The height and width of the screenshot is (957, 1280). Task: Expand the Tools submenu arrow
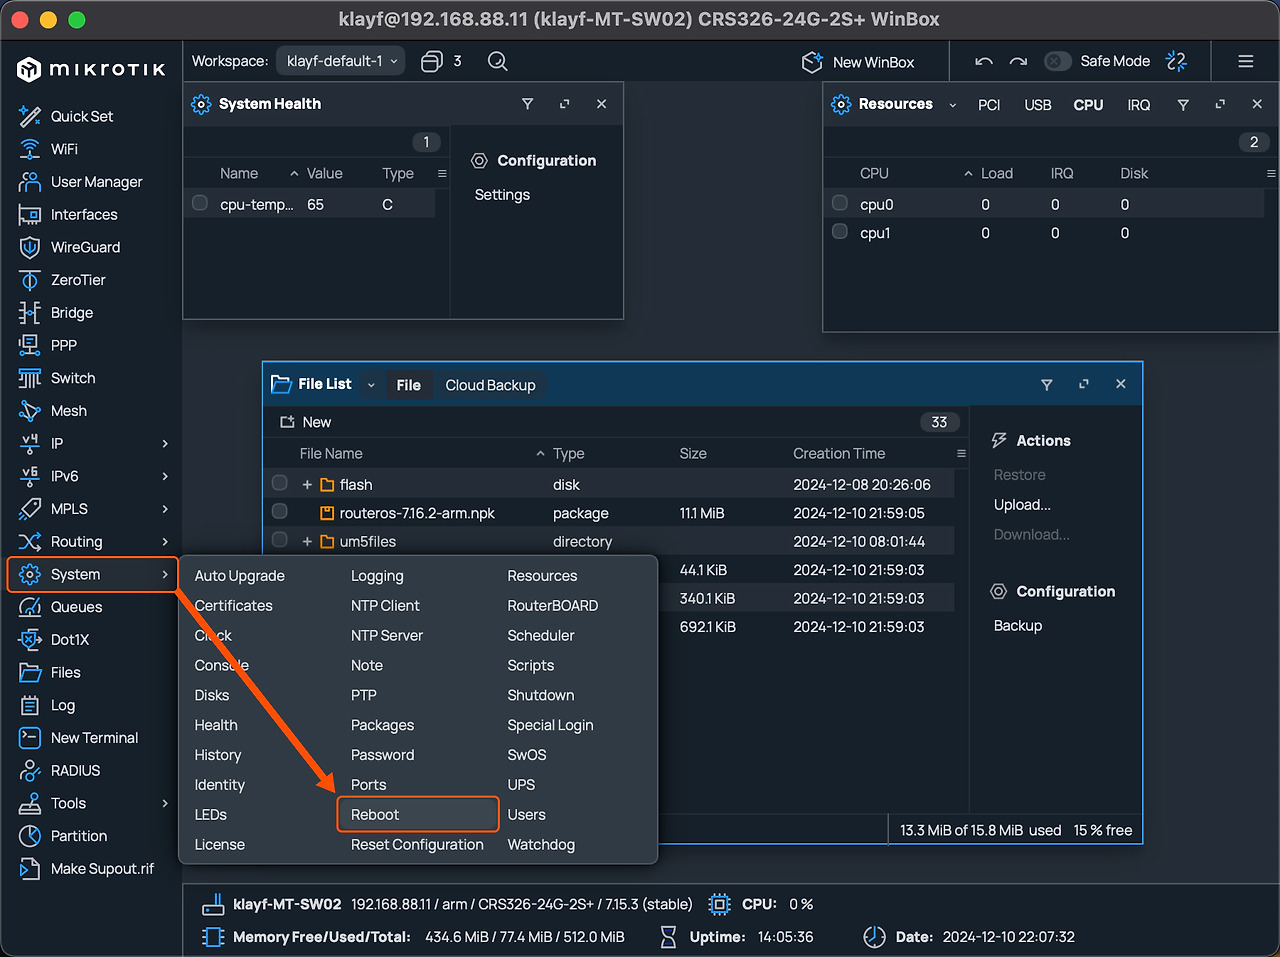click(x=165, y=803)
